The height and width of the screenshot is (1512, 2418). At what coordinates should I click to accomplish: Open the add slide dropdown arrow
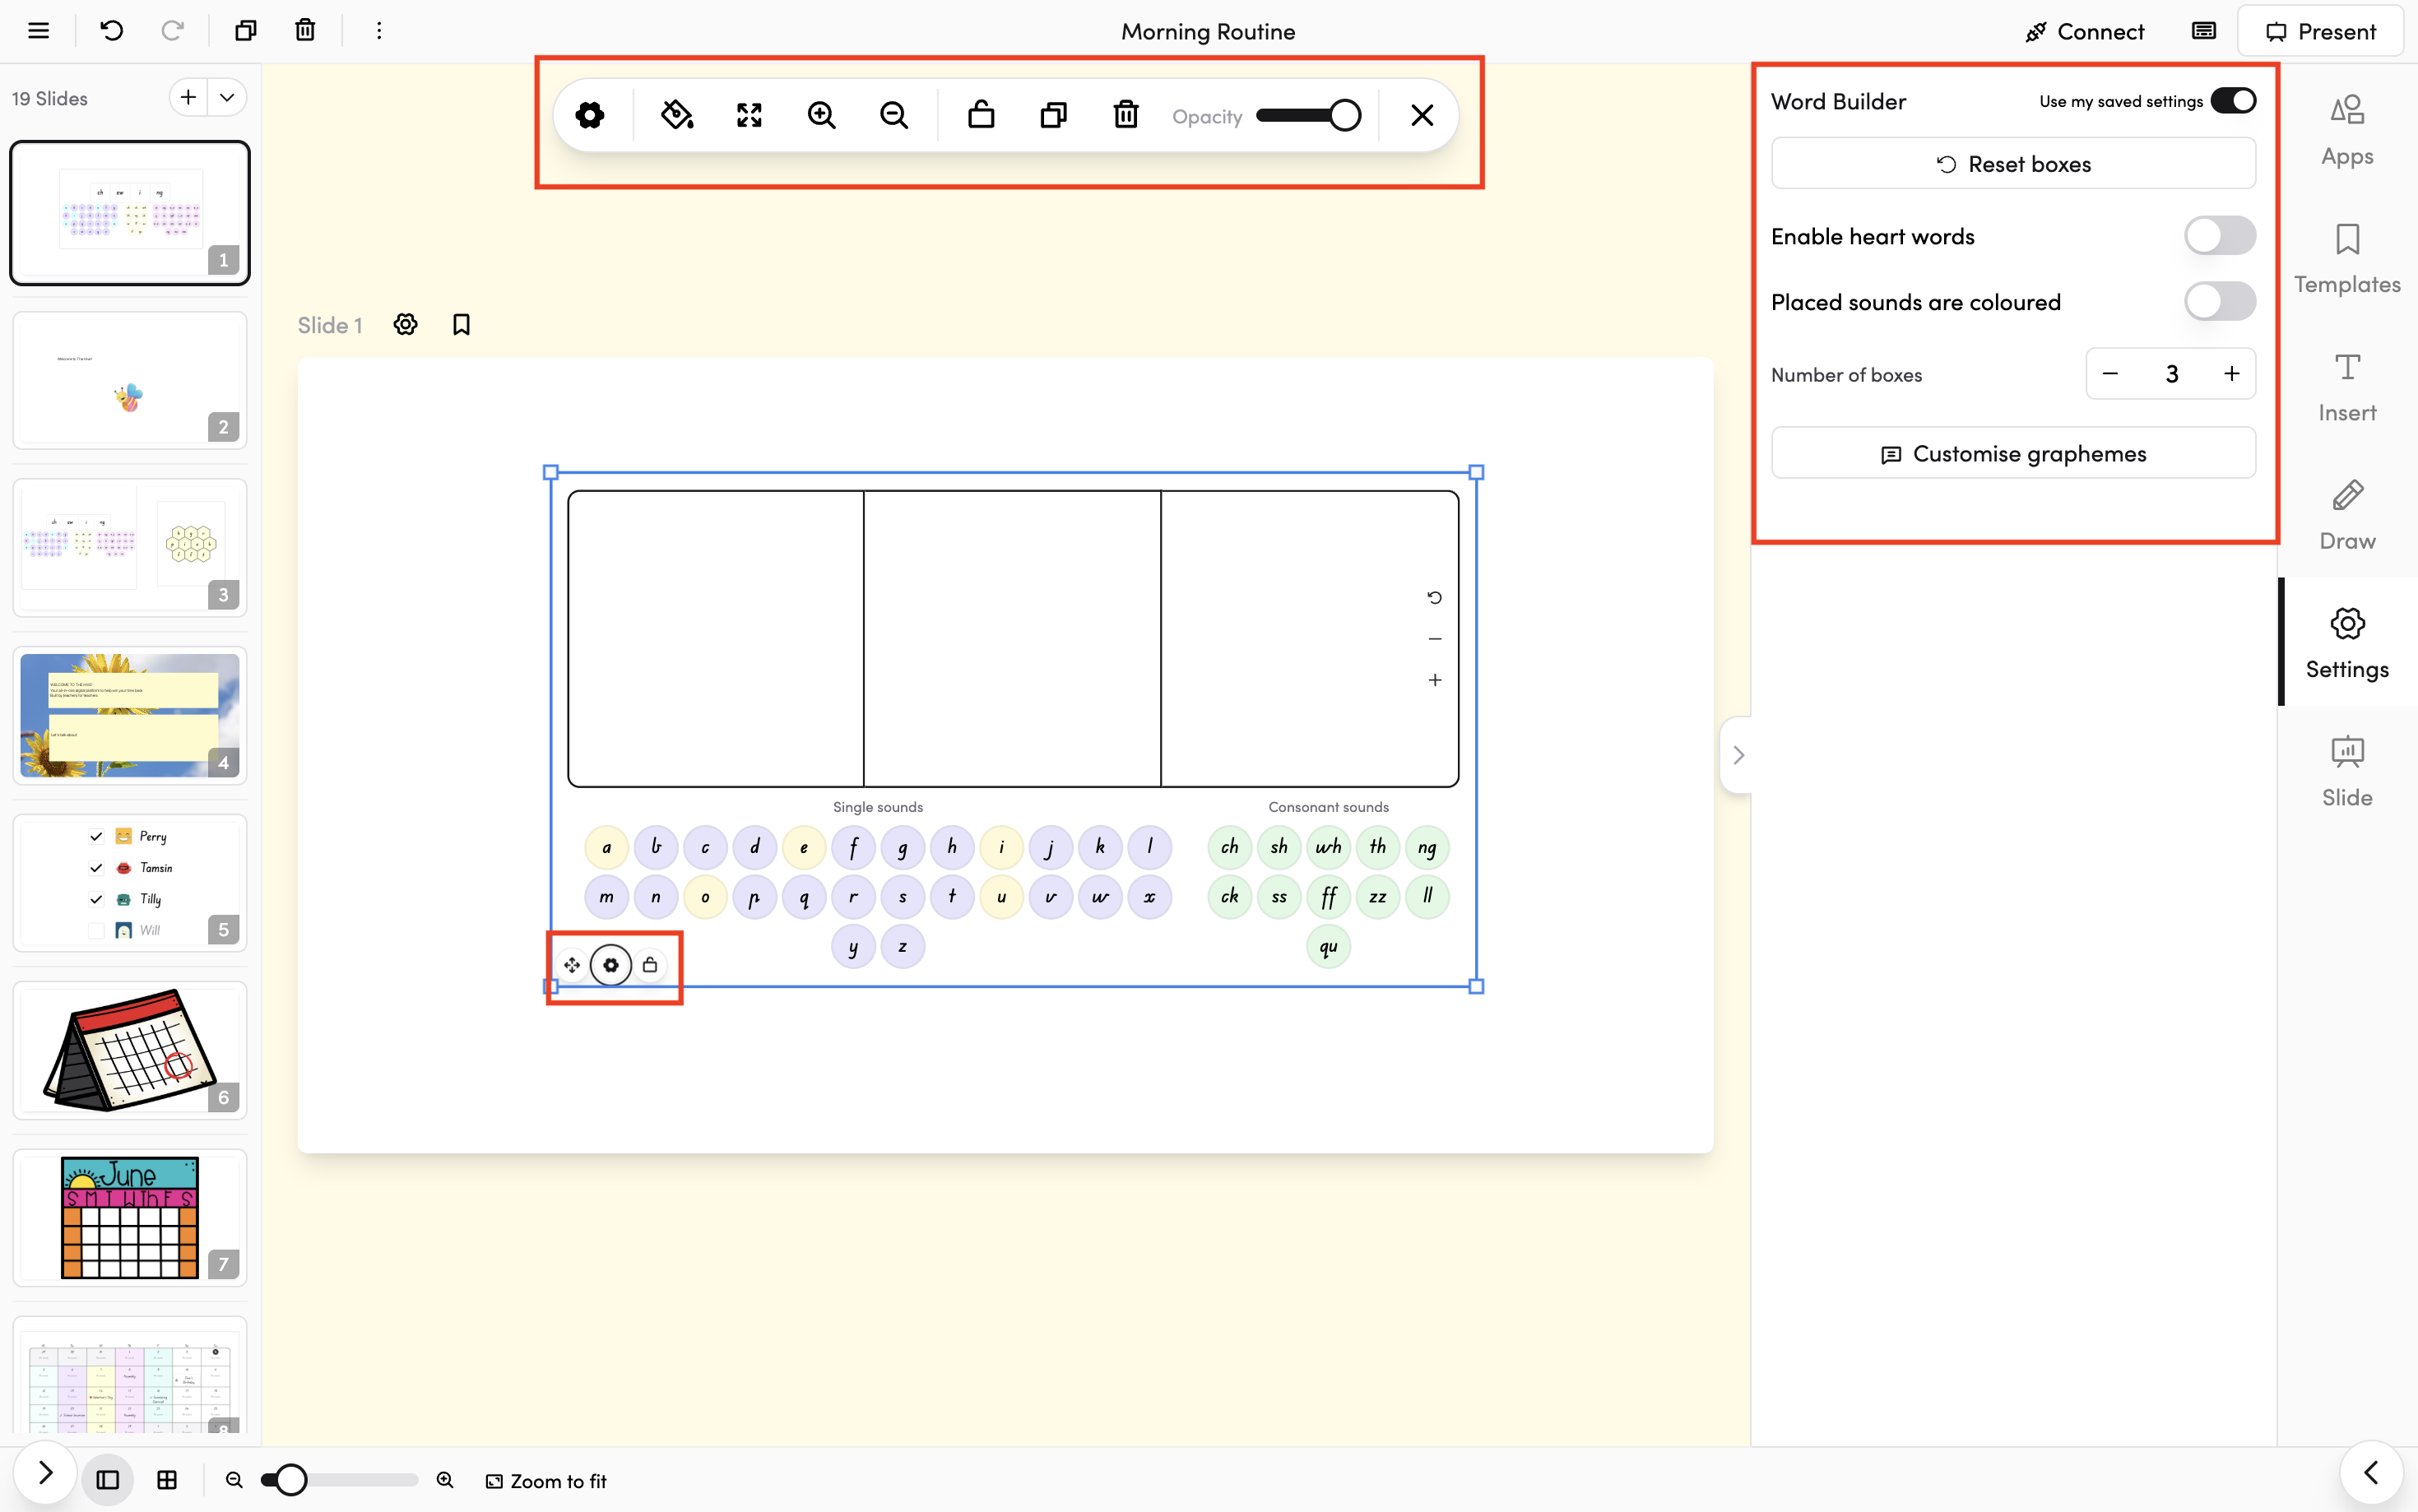tap(227, 98)
